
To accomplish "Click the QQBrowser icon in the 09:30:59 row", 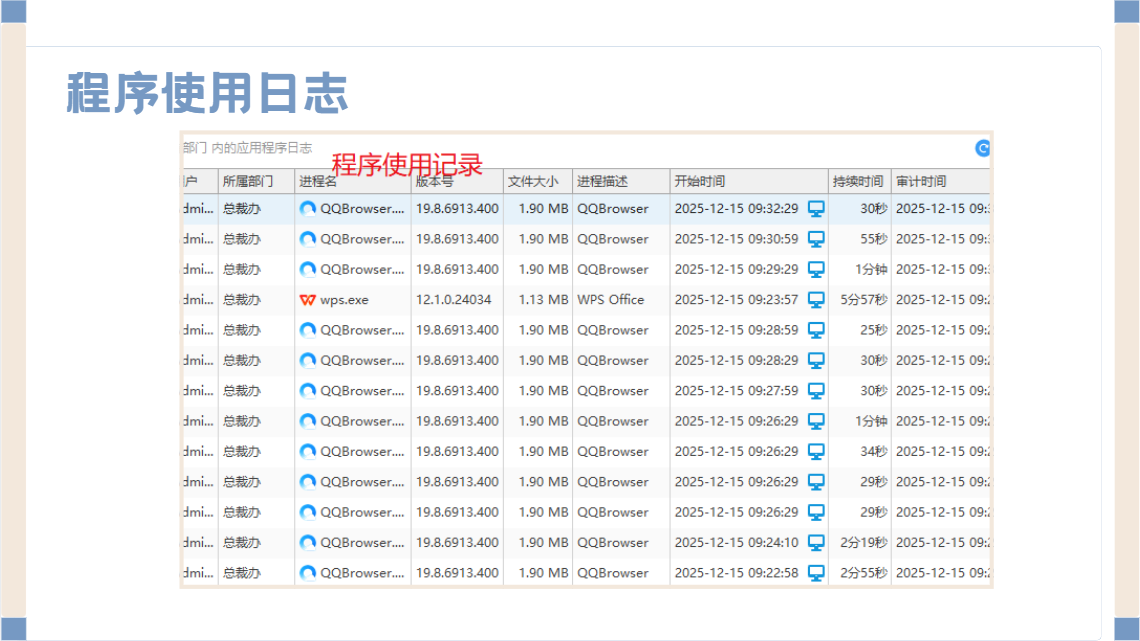I will tap(308, 239).
